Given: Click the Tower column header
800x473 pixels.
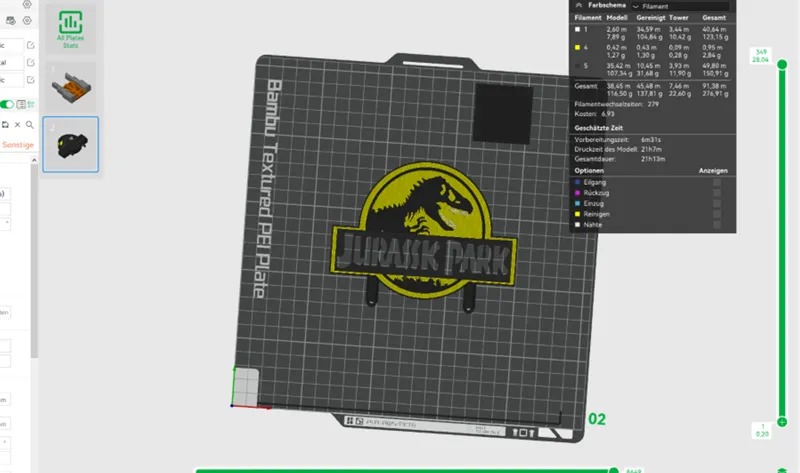Looking at the screenshot, I should coord(679,18).
